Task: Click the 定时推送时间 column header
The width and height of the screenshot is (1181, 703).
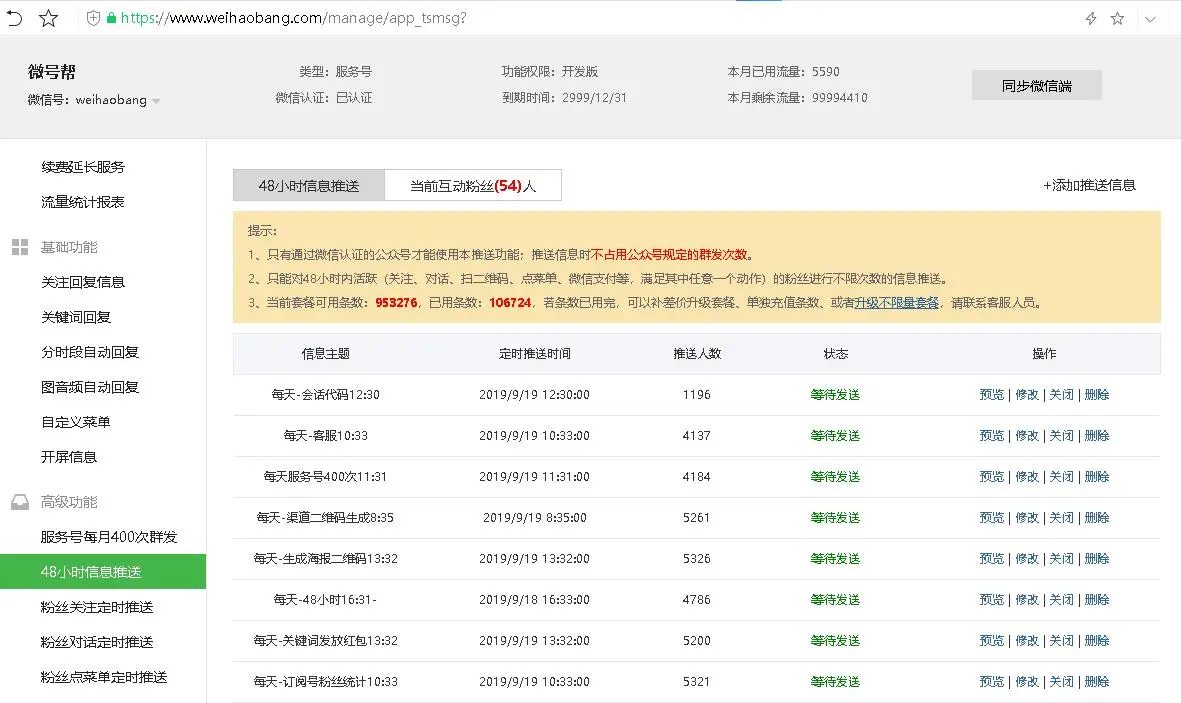Action: [535, 353]
